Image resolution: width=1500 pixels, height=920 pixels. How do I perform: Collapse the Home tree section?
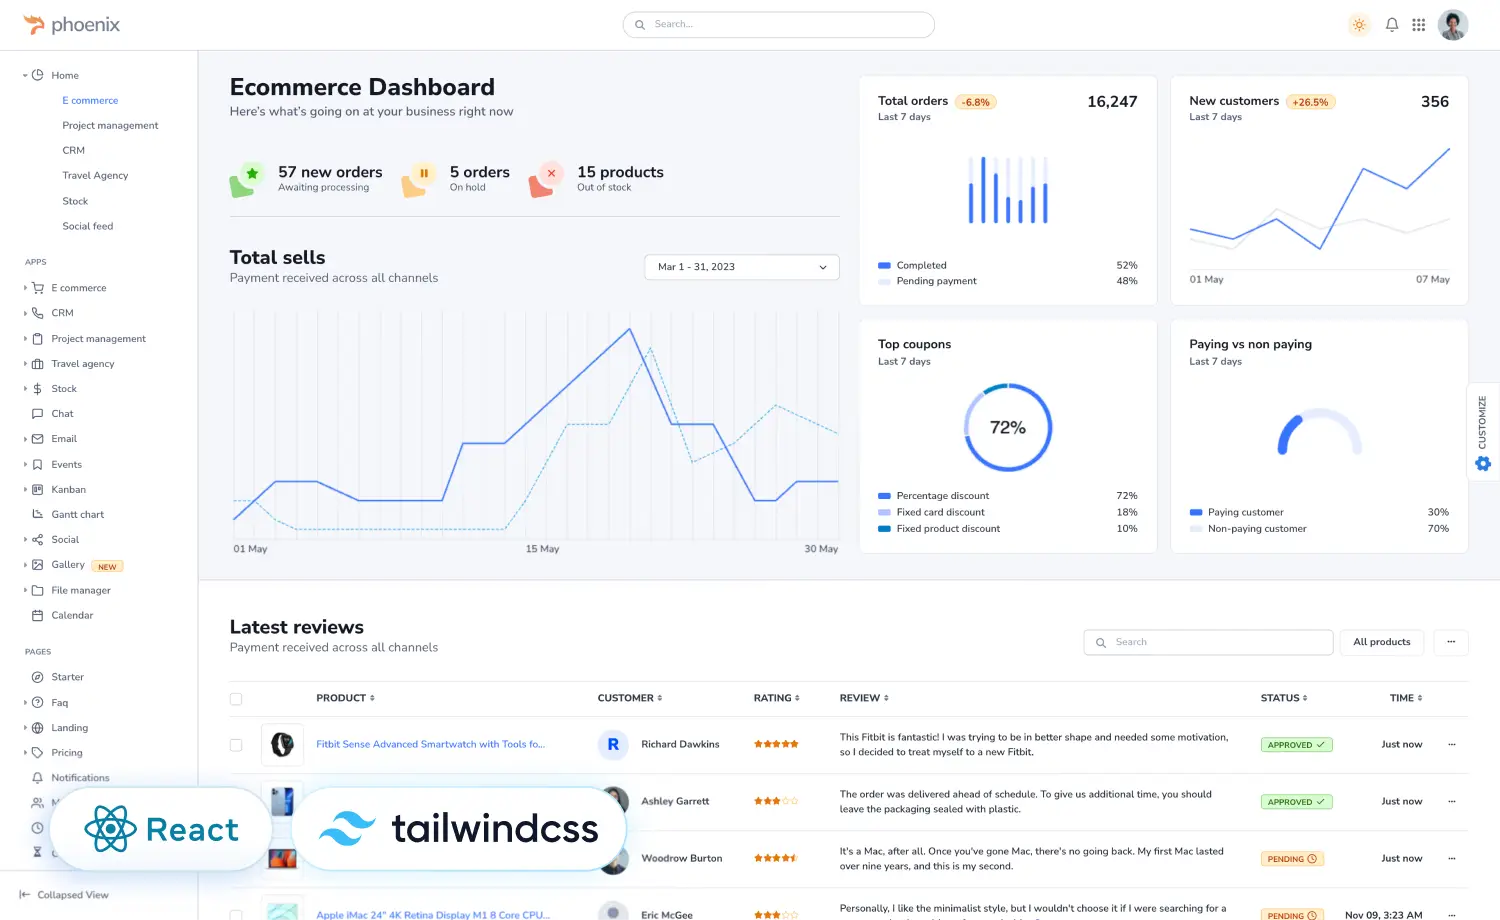[x=25, y=75]
